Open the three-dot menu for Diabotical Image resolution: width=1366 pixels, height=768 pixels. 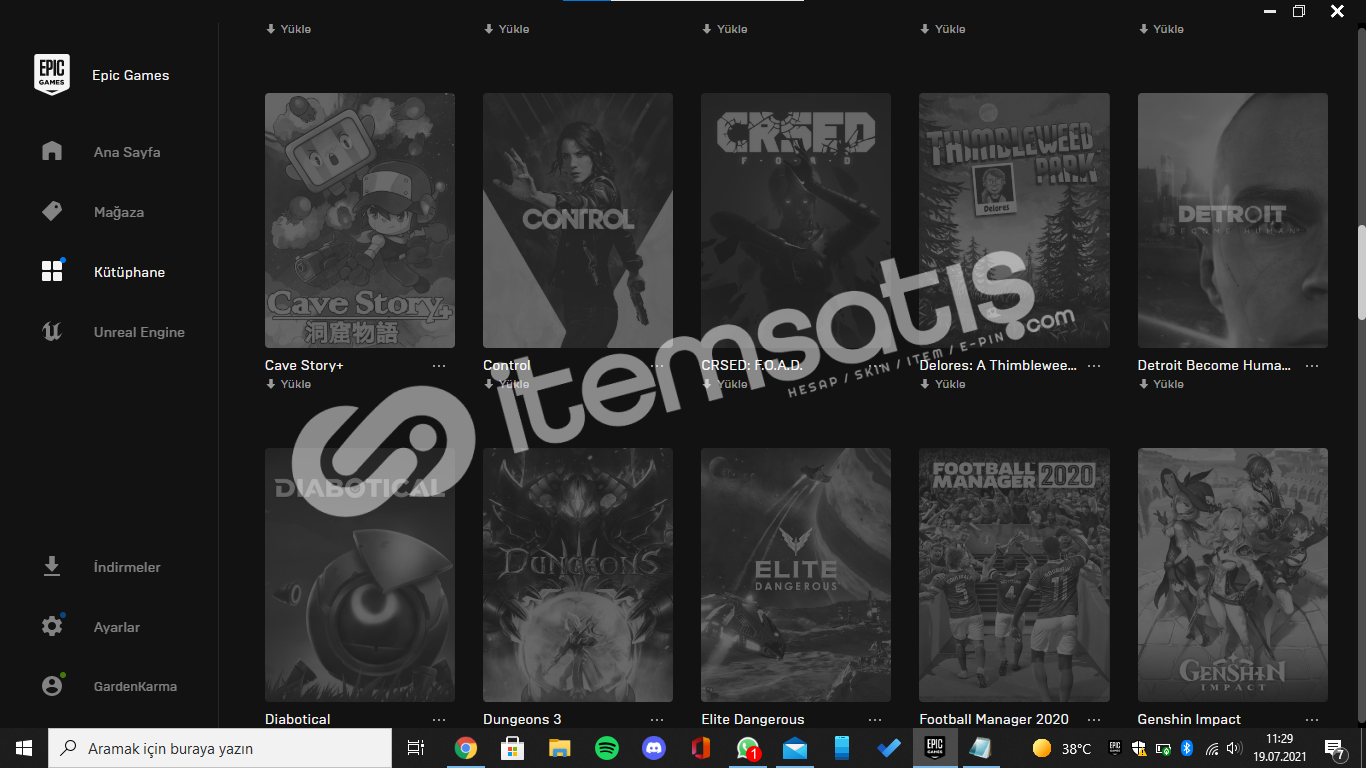click(x=439, y=720)
